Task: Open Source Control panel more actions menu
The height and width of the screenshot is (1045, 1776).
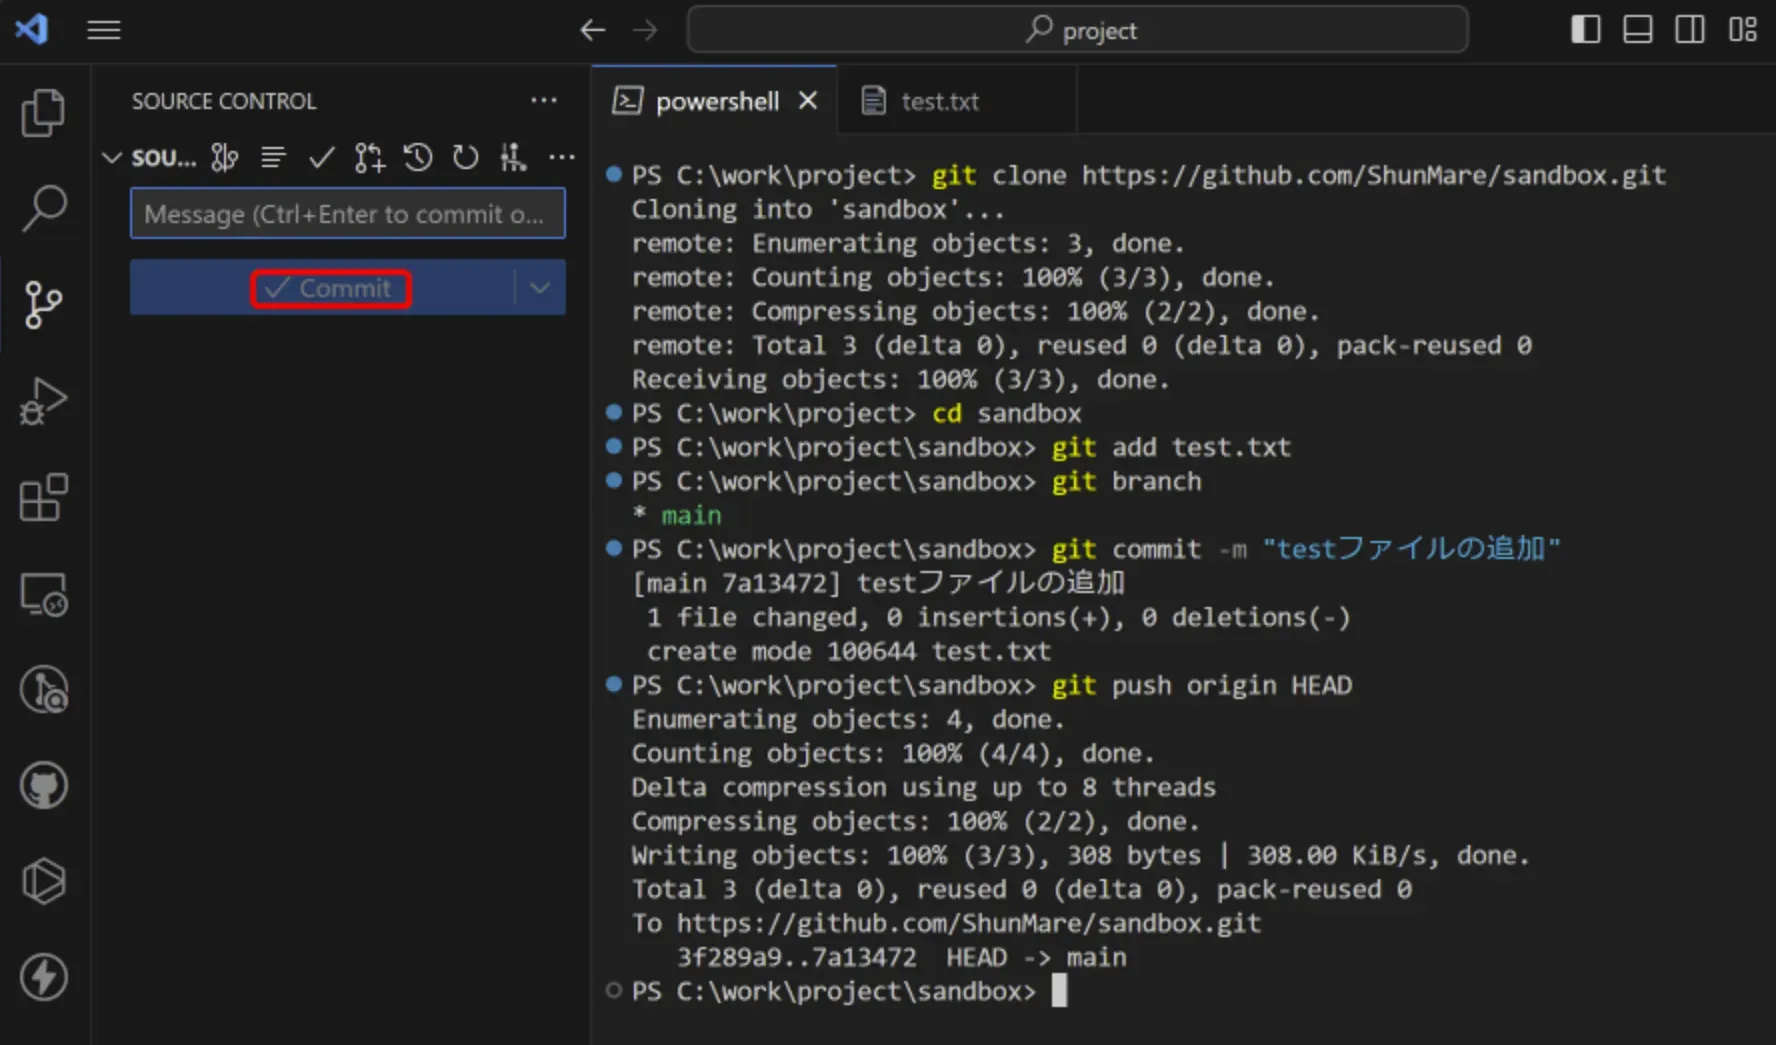Action: tap(543, 101)
